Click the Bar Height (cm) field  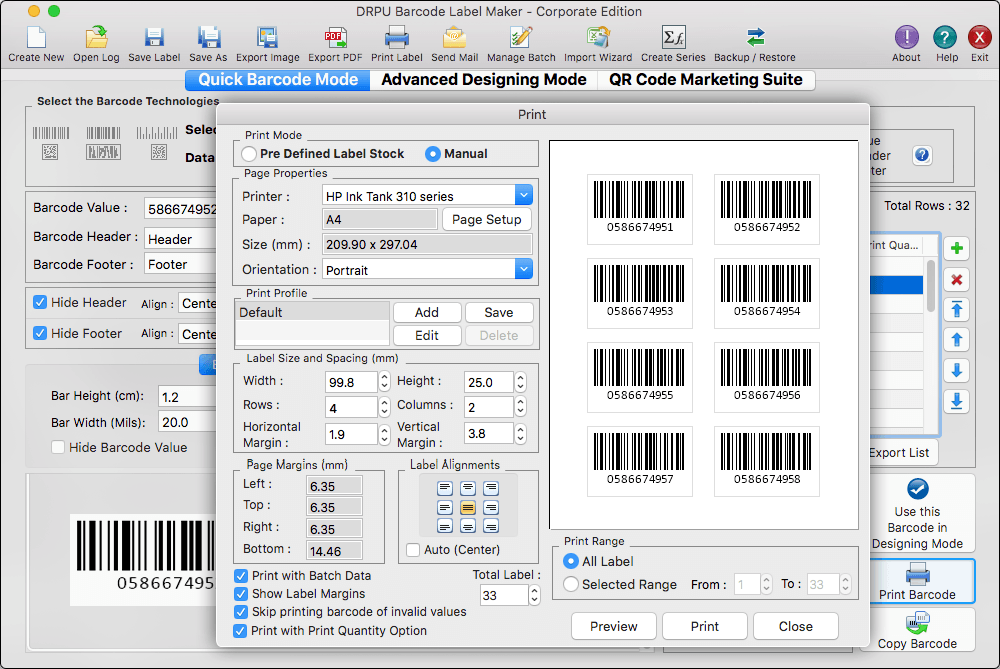[x=188, y=397]
